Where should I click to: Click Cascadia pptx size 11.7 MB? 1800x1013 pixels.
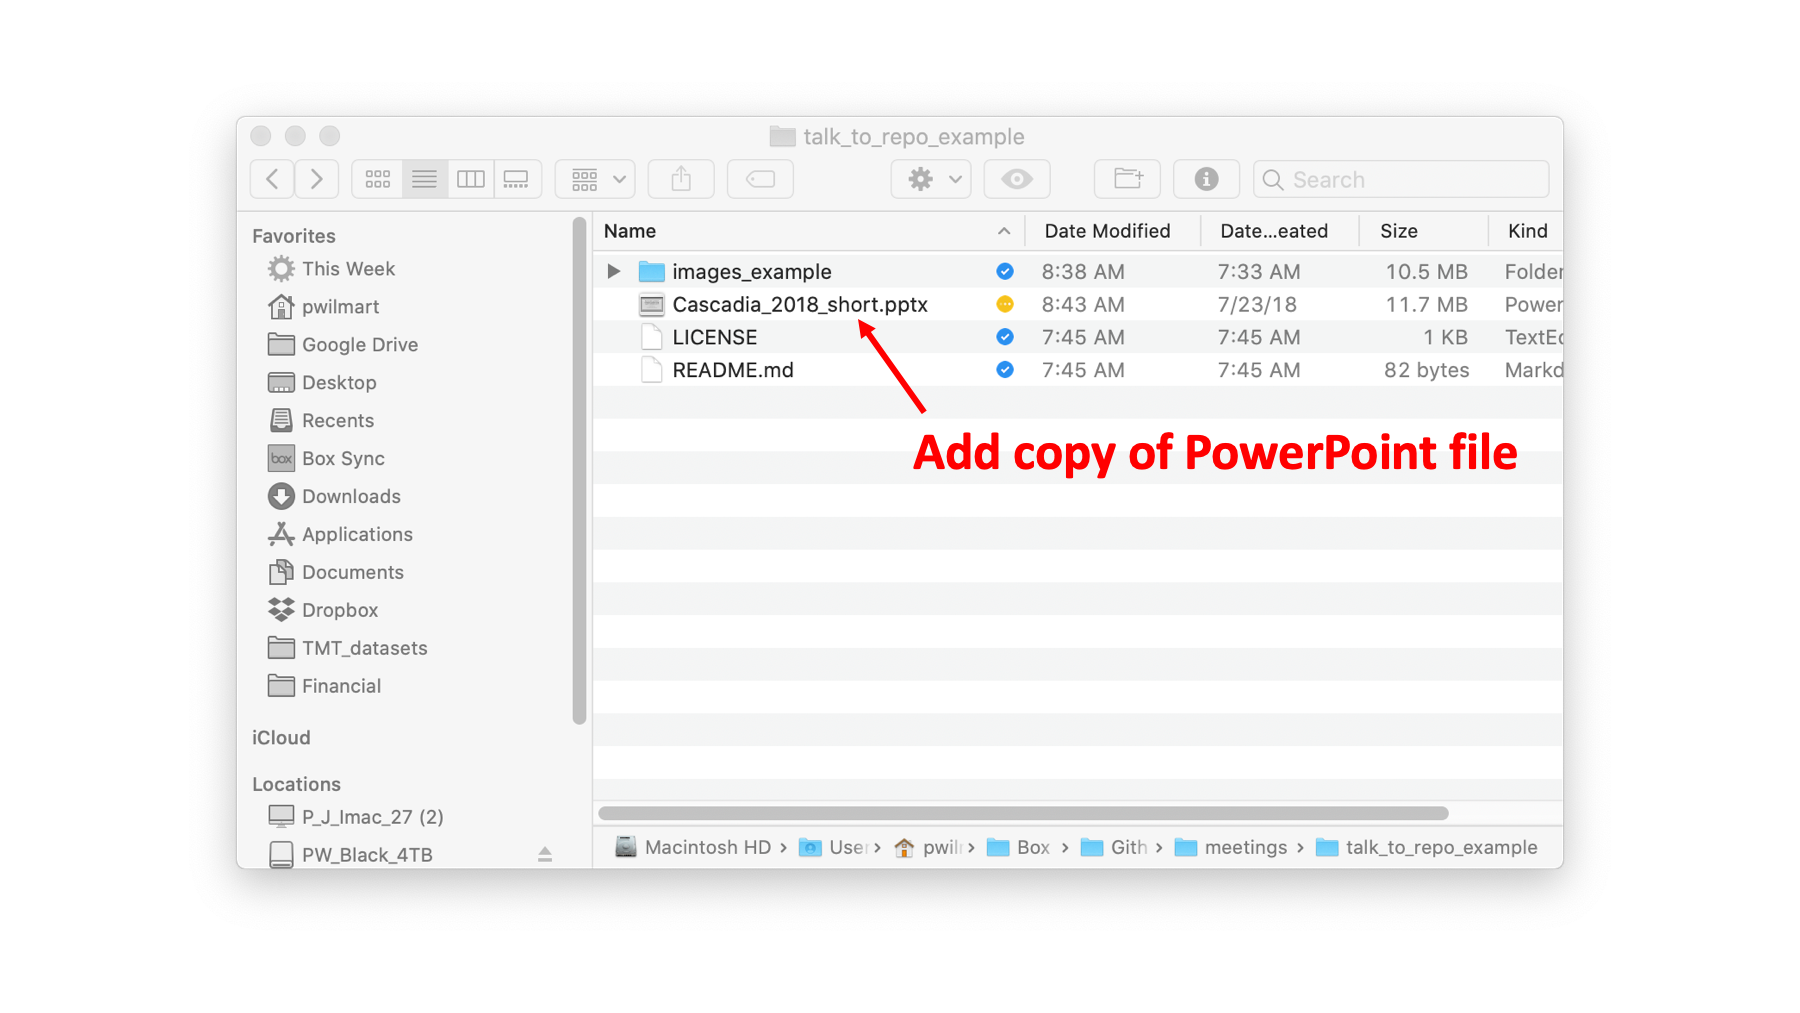1426,304
